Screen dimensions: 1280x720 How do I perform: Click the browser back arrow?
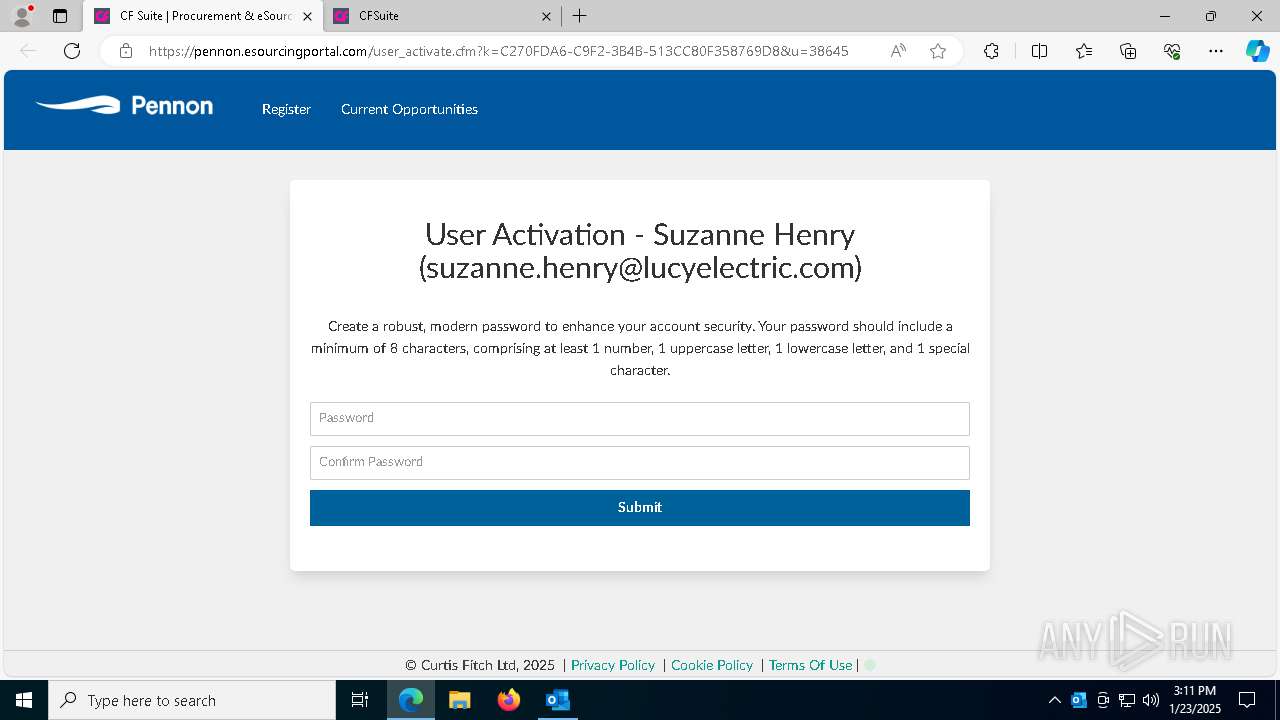(x=28, y=51)
